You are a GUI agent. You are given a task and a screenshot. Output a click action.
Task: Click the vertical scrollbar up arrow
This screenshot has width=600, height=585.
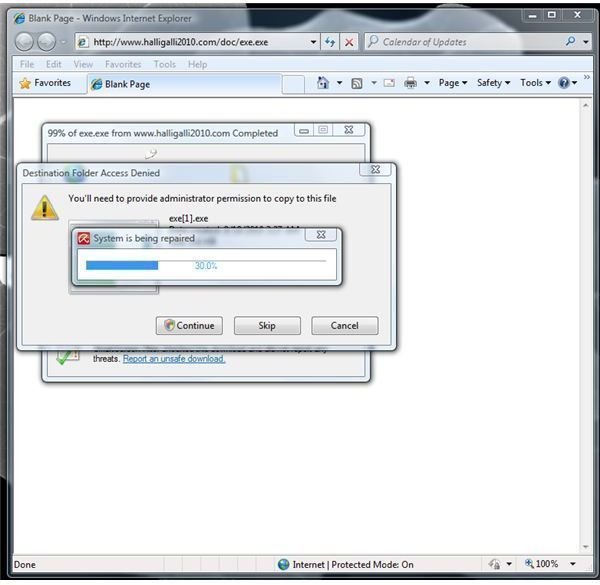pyautogui.click(x=585, y=105)
